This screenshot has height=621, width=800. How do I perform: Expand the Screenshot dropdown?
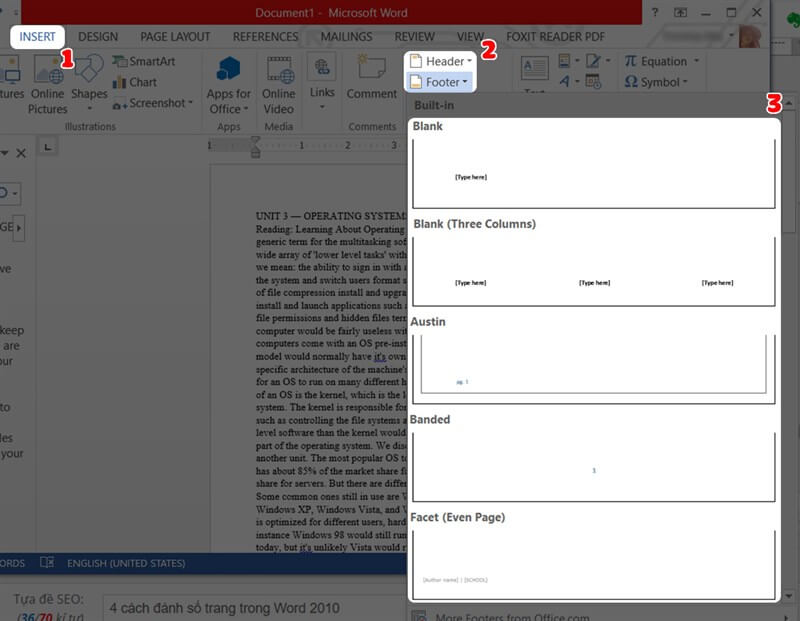point(155,103)
